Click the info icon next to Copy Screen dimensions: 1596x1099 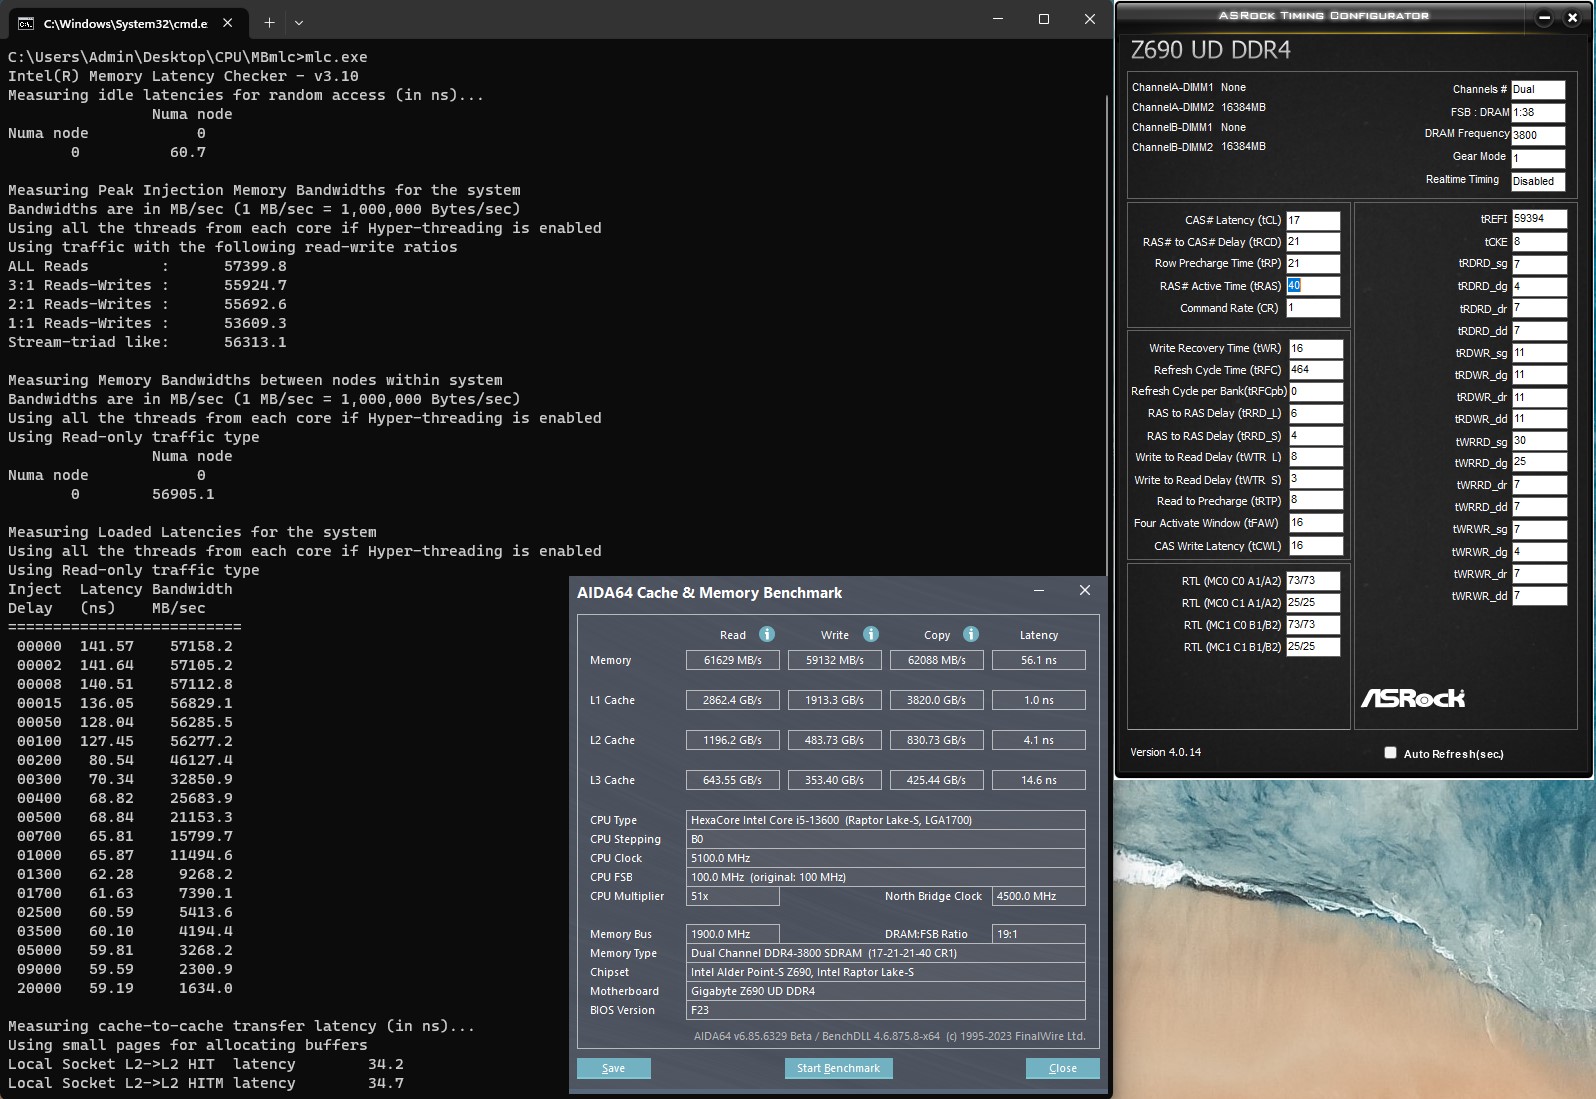click(x=970, y=634)
